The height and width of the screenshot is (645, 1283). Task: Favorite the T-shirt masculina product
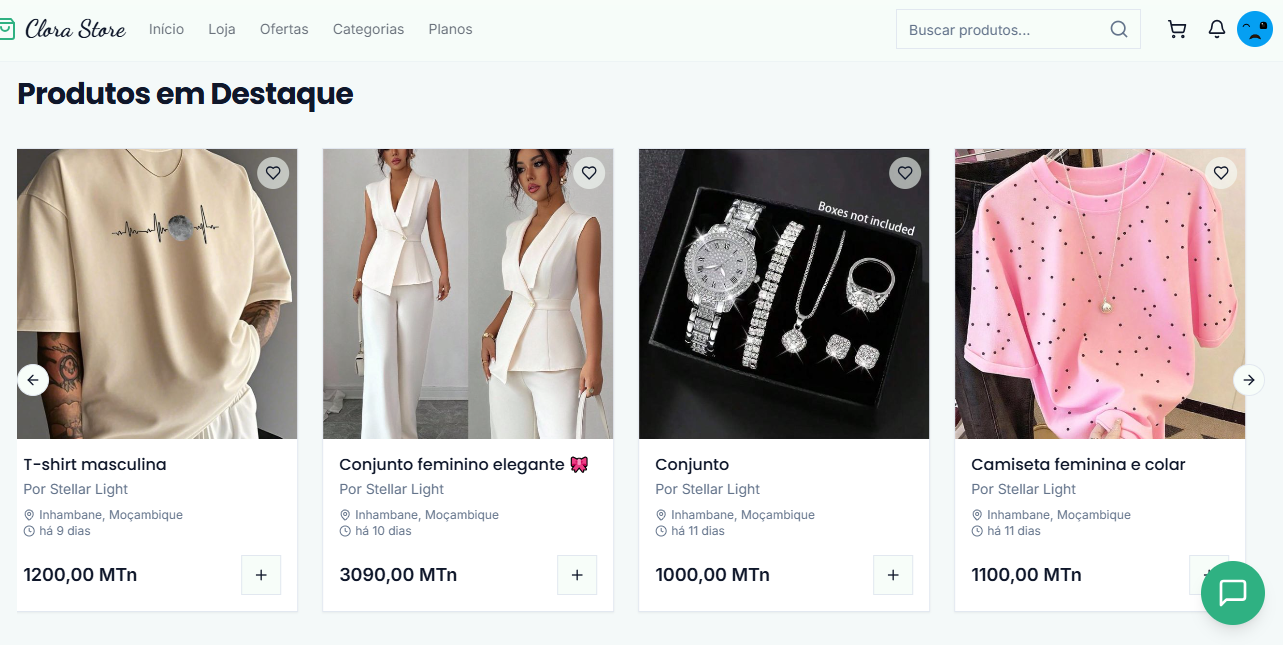[273, 172]
